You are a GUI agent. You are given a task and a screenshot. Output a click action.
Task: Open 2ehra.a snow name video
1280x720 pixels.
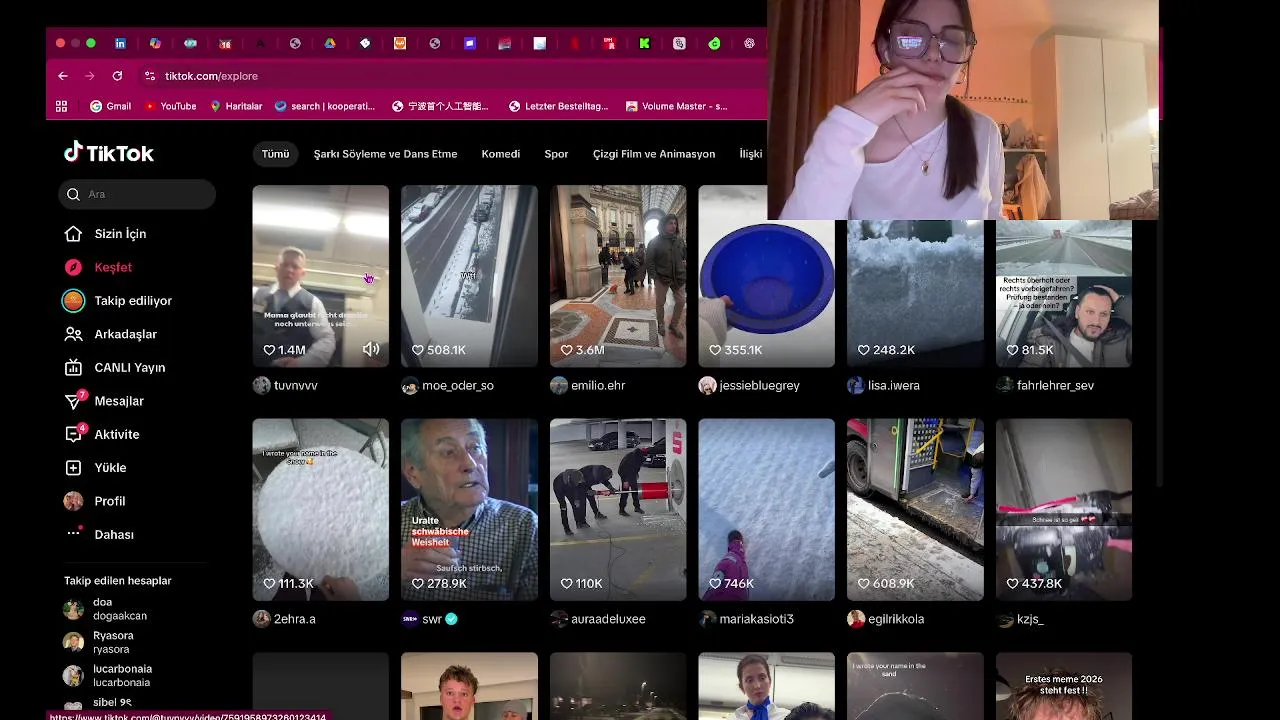(x=320, y=509)
